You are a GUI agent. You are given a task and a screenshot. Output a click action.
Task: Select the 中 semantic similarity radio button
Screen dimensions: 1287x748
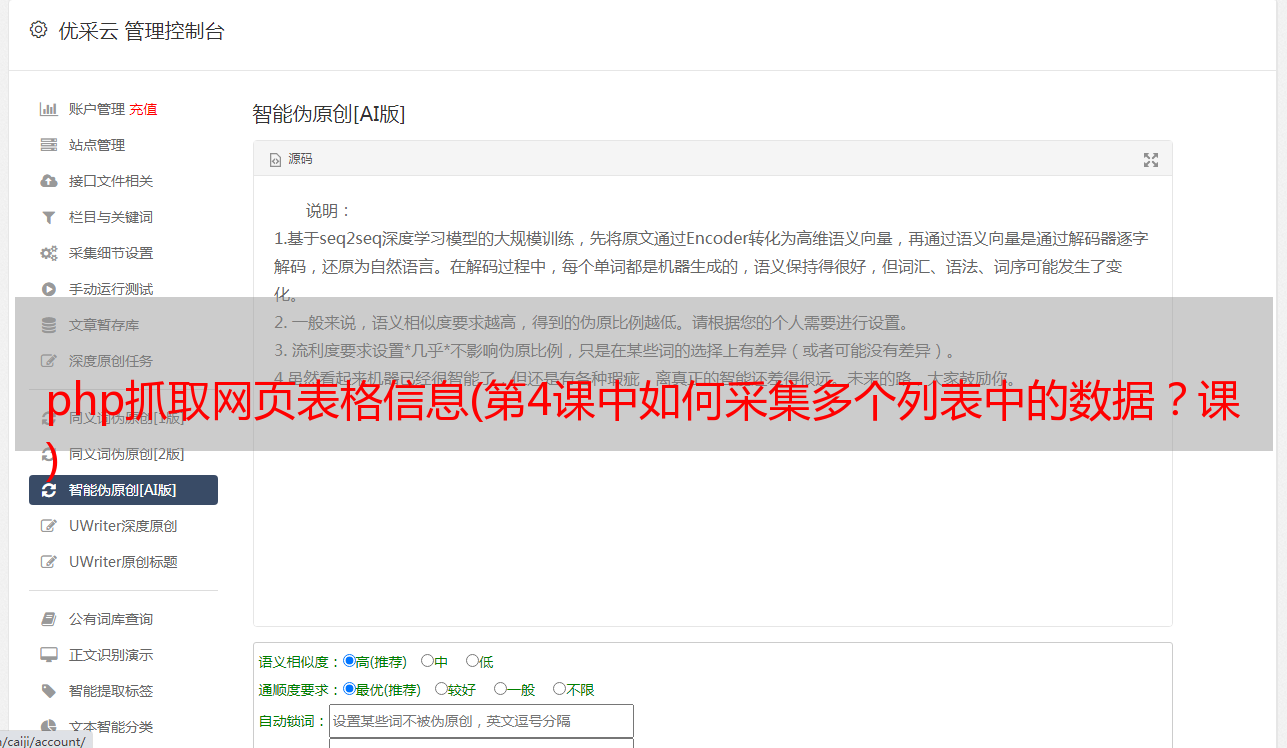click(428, 661)
